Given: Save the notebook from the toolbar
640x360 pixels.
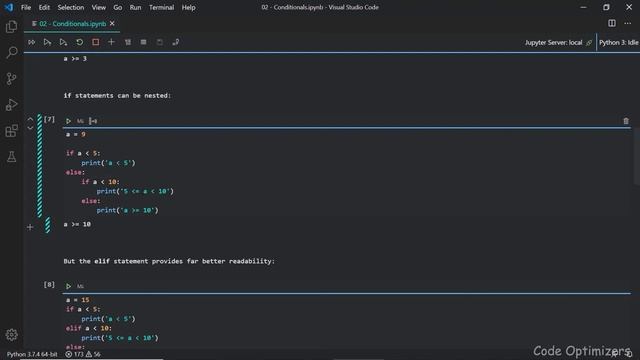Looking at the screenshot, I should [x=160, y=42].
